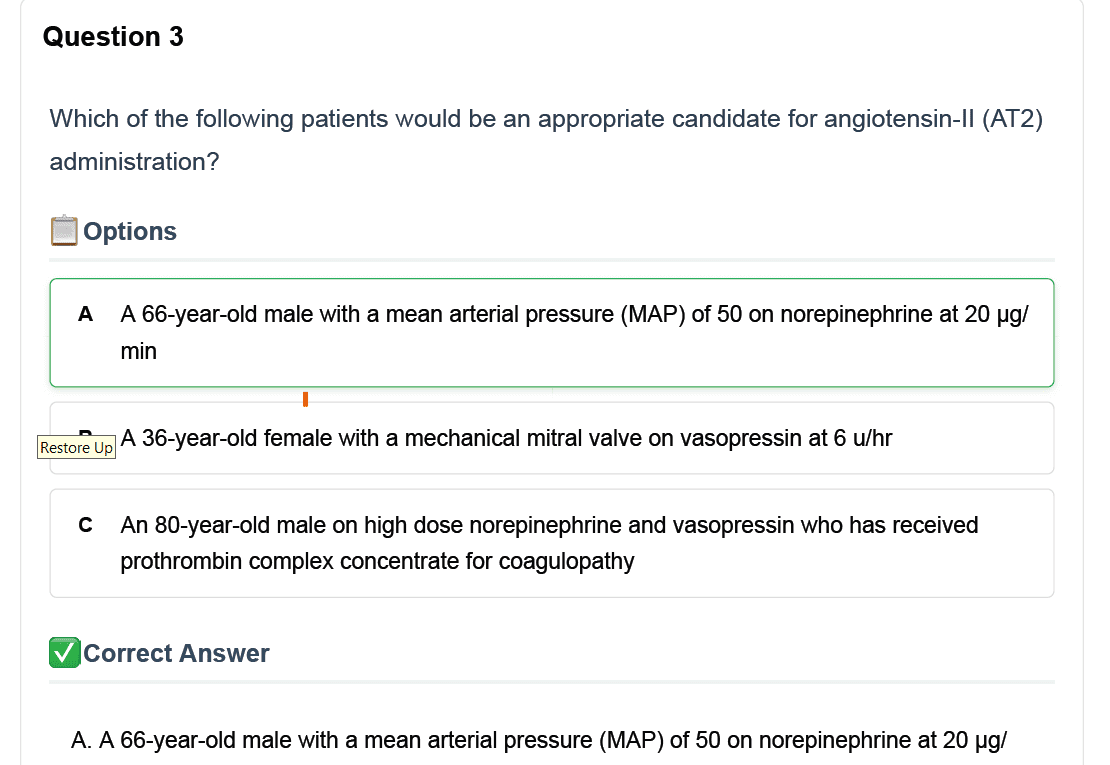1110x765 pixels.
Task: Click the Options section heading
Action: click(130, 231)
